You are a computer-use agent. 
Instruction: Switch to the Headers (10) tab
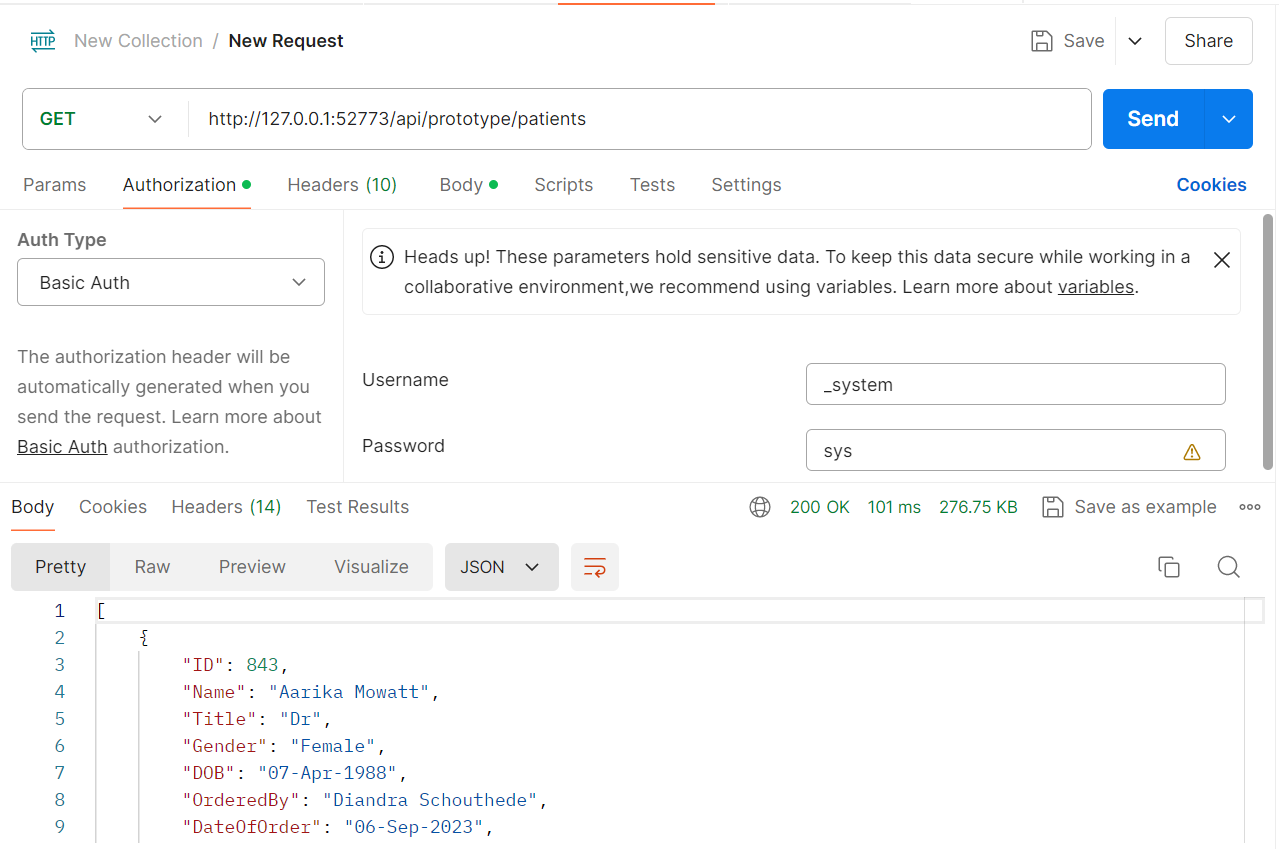342,185
